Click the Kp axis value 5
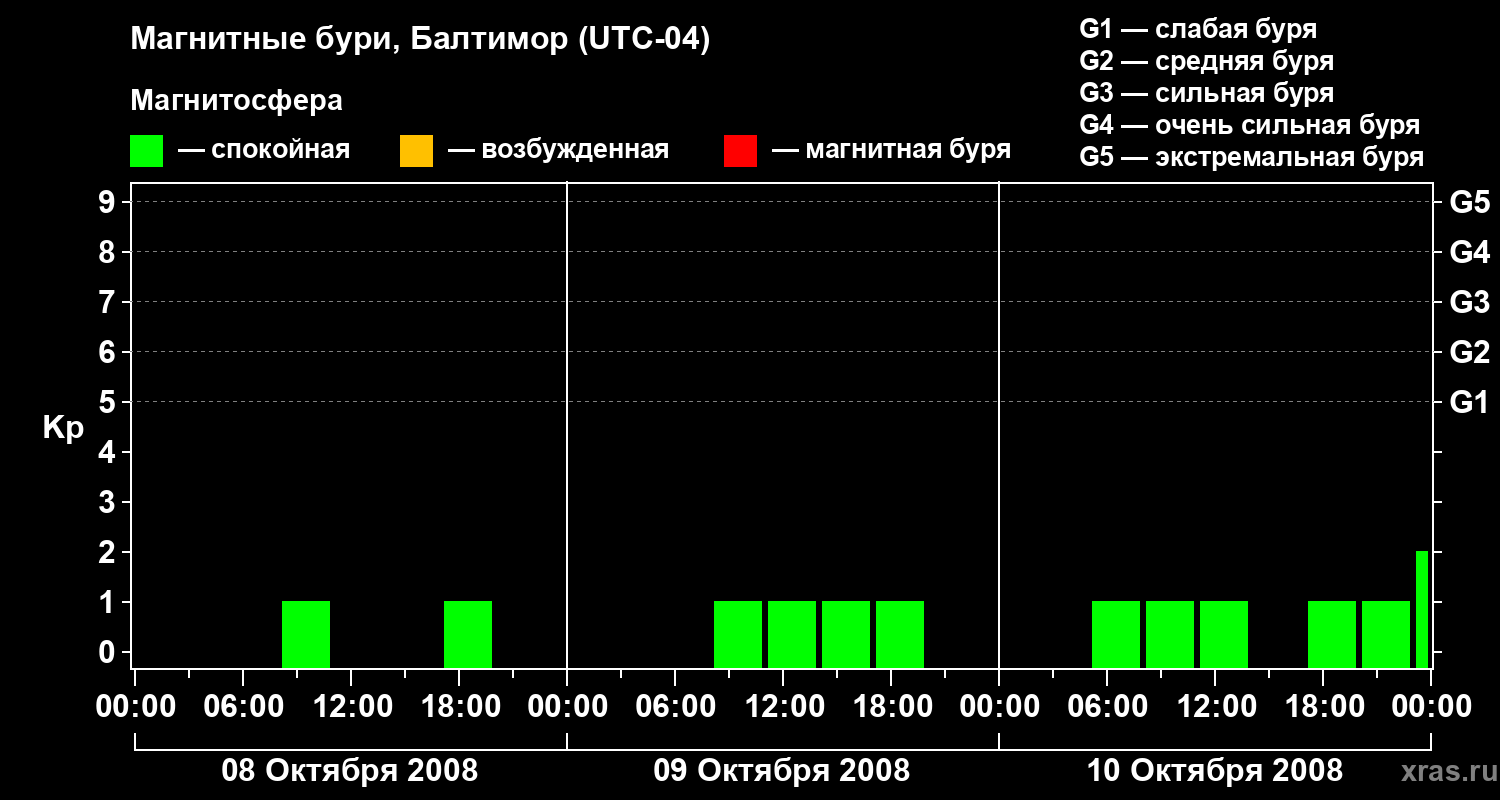 (109, 403)
